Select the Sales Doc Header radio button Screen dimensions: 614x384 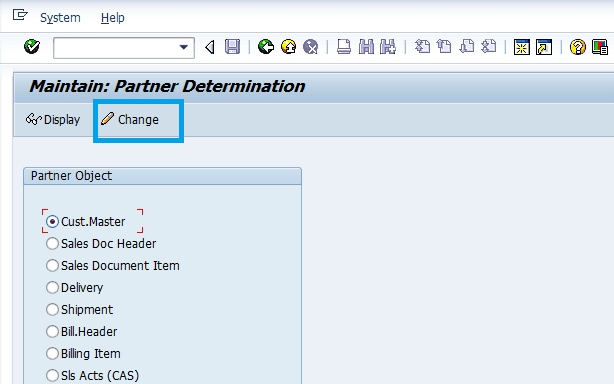52,243
